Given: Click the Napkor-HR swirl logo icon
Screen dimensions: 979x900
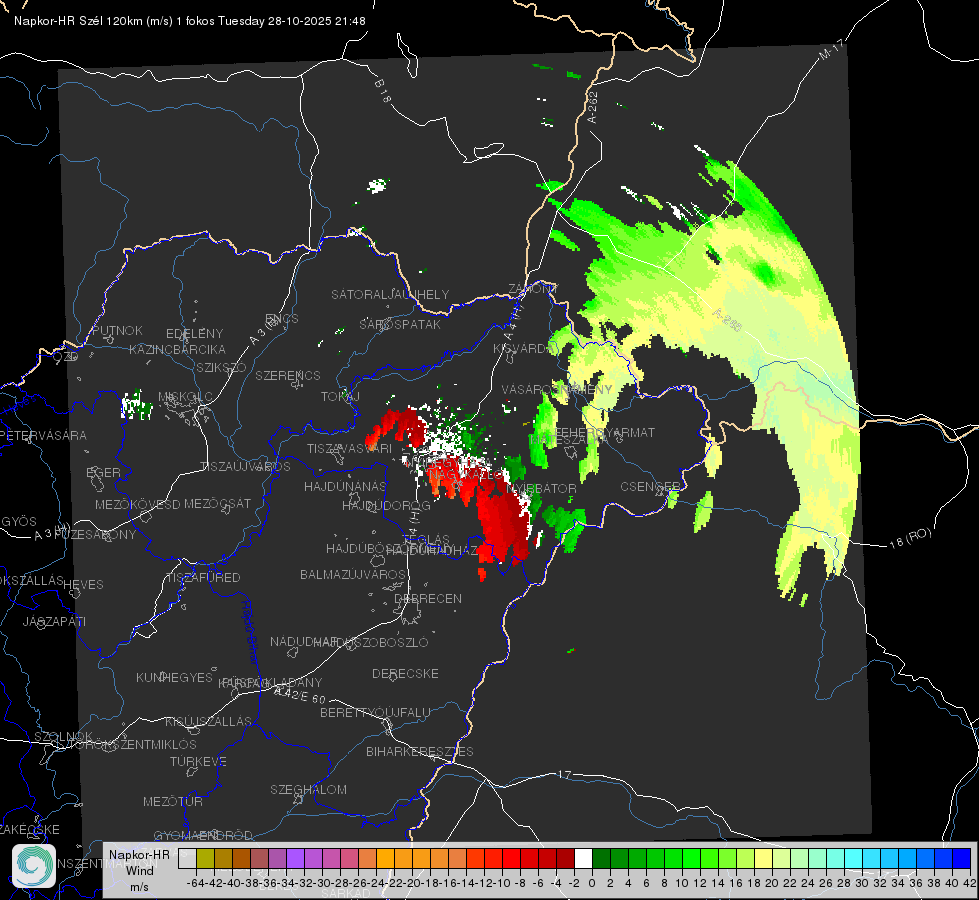Looking at the screenshot, I should pos(34,866).
